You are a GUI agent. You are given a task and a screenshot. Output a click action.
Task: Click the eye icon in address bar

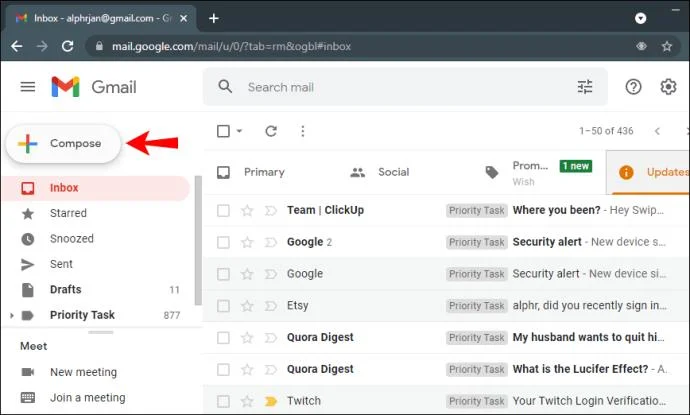coord(641,46)
